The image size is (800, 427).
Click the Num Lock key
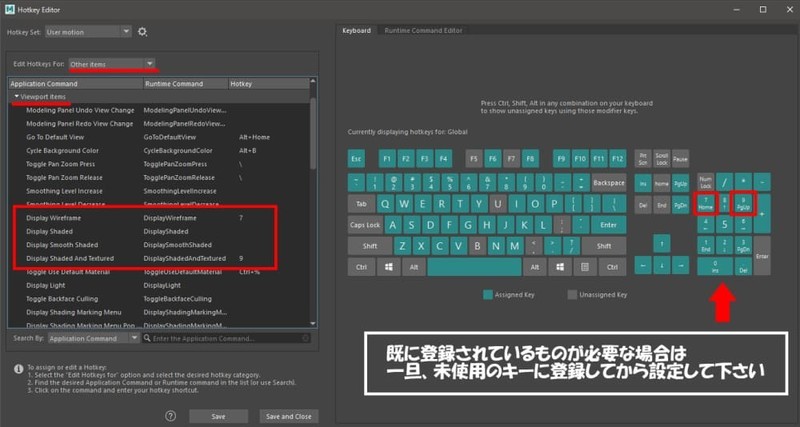point(706,182)
